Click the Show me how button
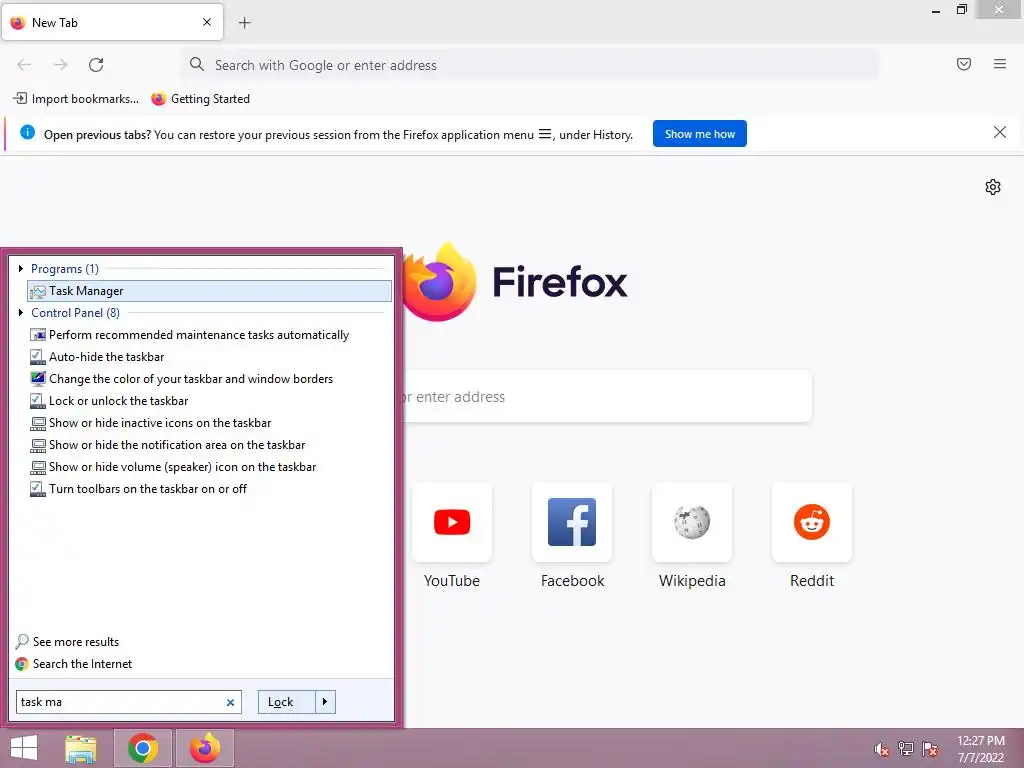Image resolution: width=1024 pixels, height=768 pixels. tap(699, 134)
